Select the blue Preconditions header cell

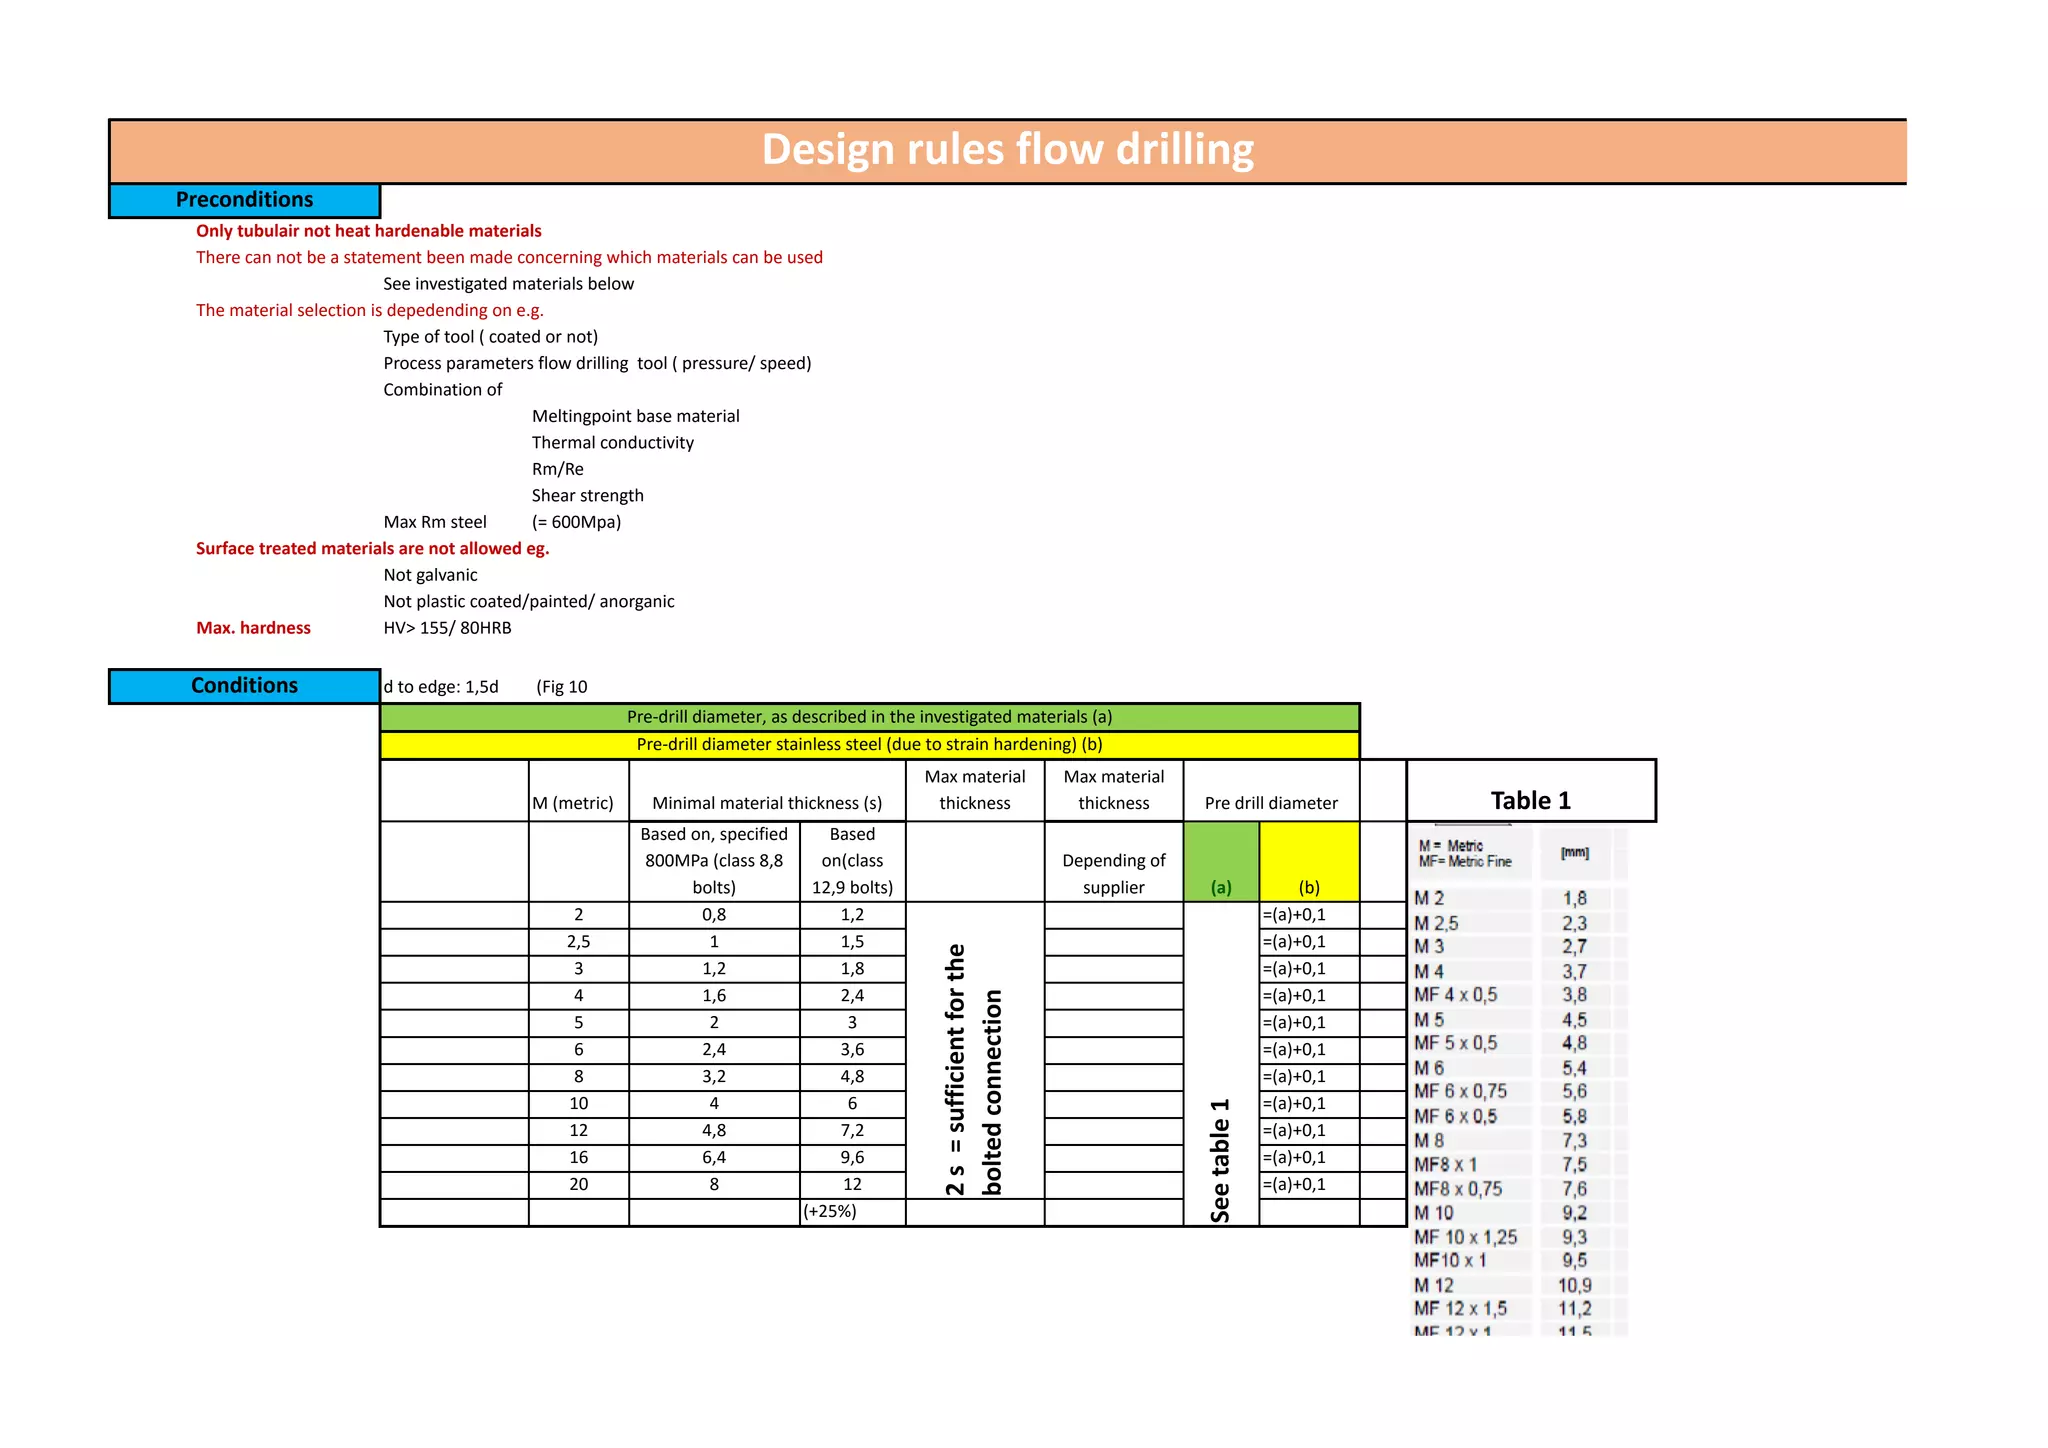[244, 200]
